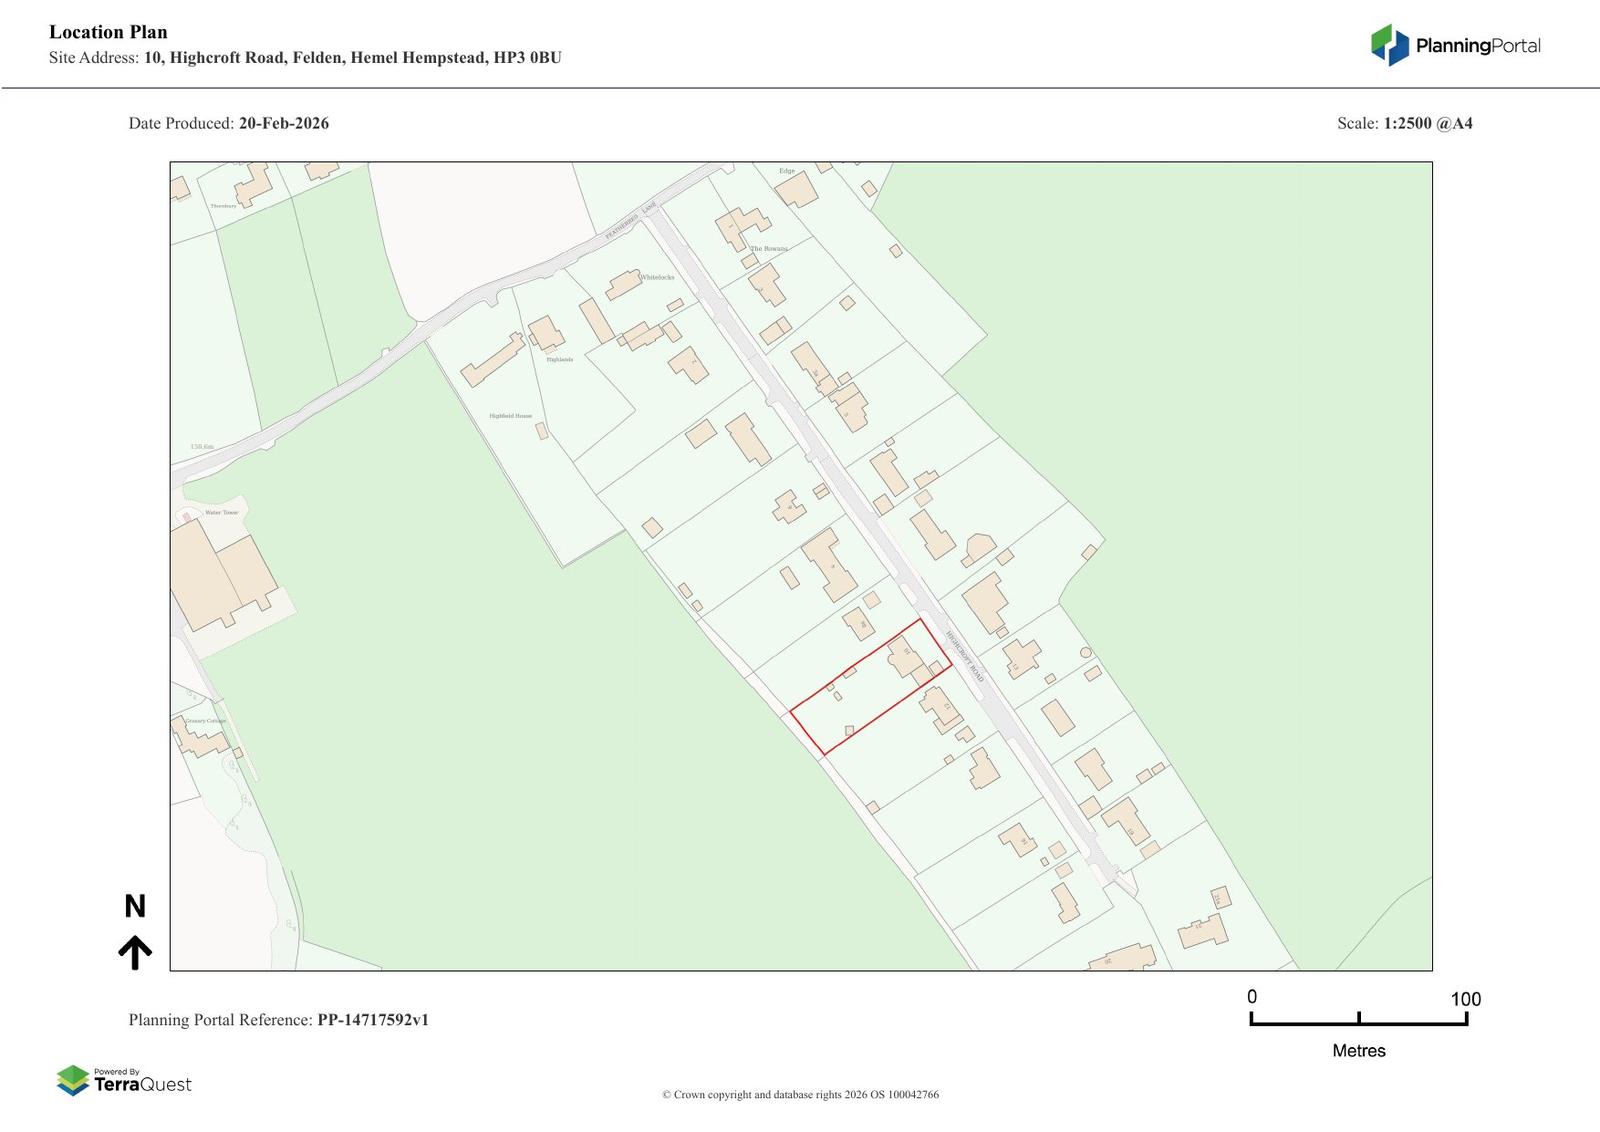This screenshot has height=1132, width=1600.
Task: Click the small circular structure near house 13
Action: coord(1086,653)
